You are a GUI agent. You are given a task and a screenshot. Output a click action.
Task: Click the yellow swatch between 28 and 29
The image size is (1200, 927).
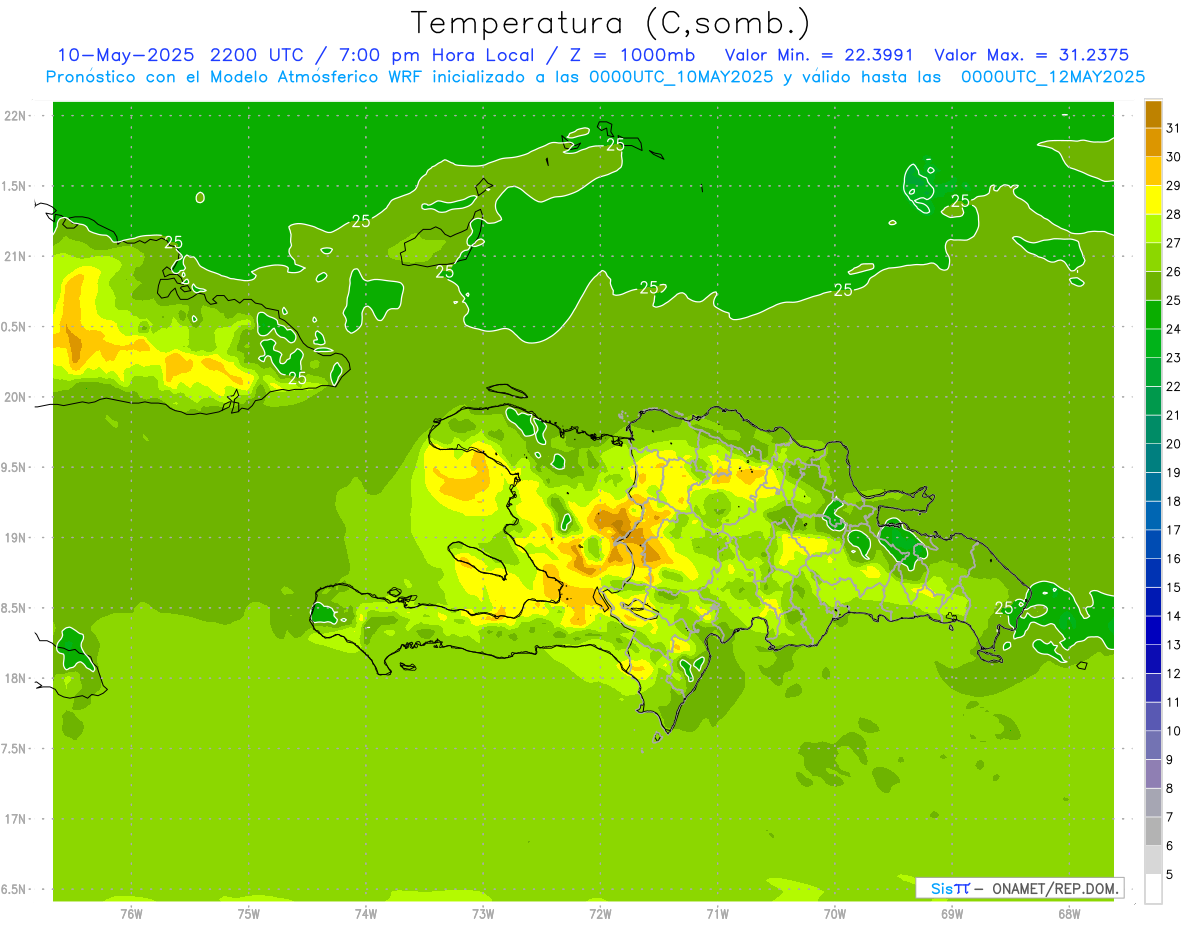click(1153, 200)
